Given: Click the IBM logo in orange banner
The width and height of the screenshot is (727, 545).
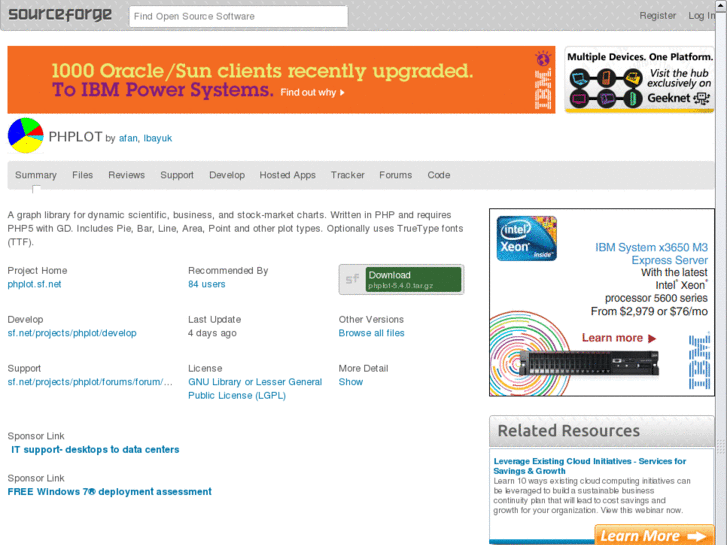Looking at the screenshot, I should point(543,89).
